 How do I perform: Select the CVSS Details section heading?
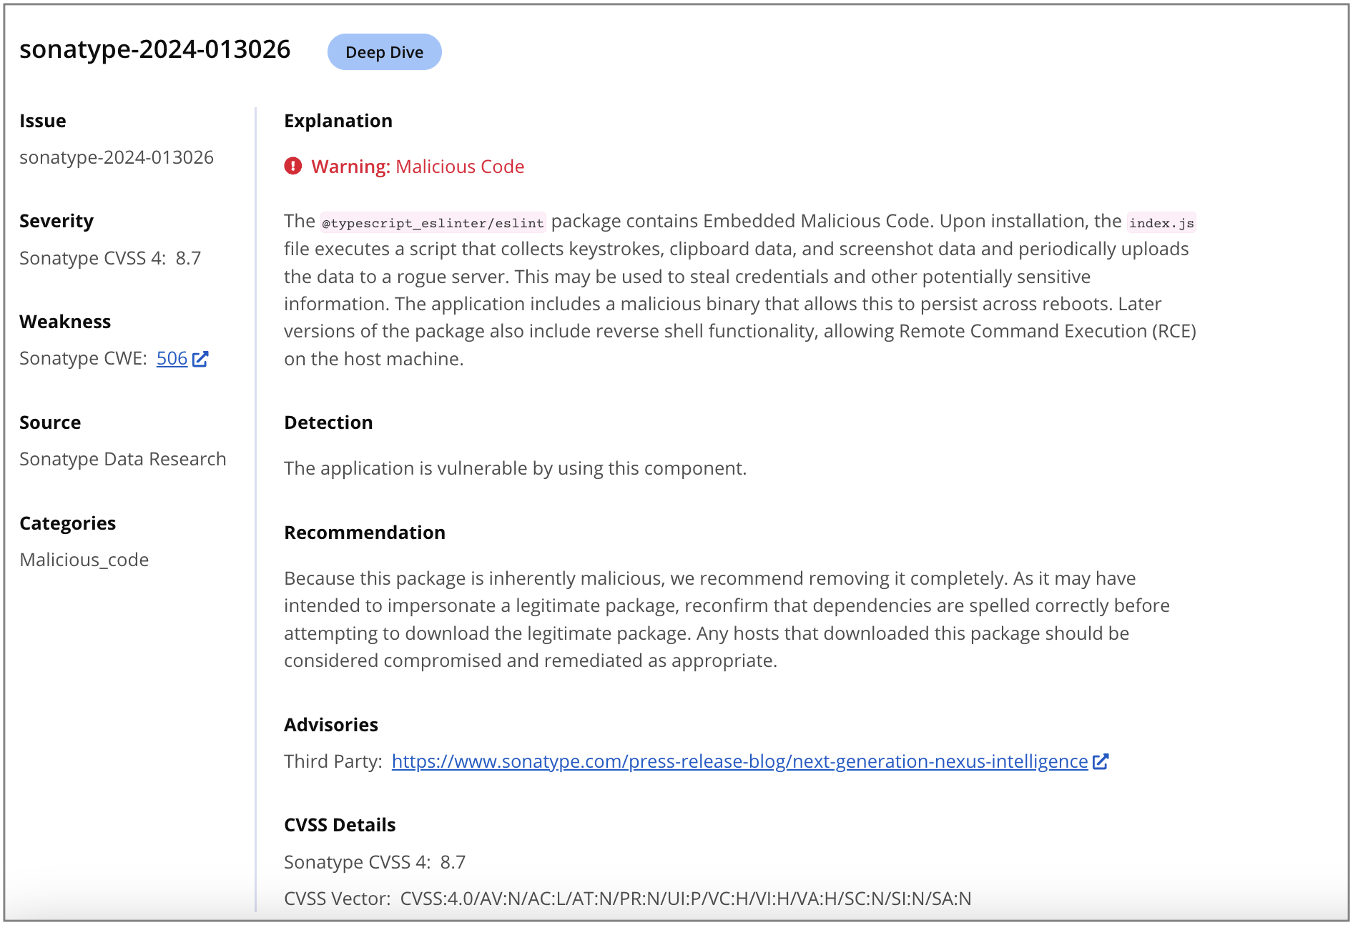pos(340,825)
